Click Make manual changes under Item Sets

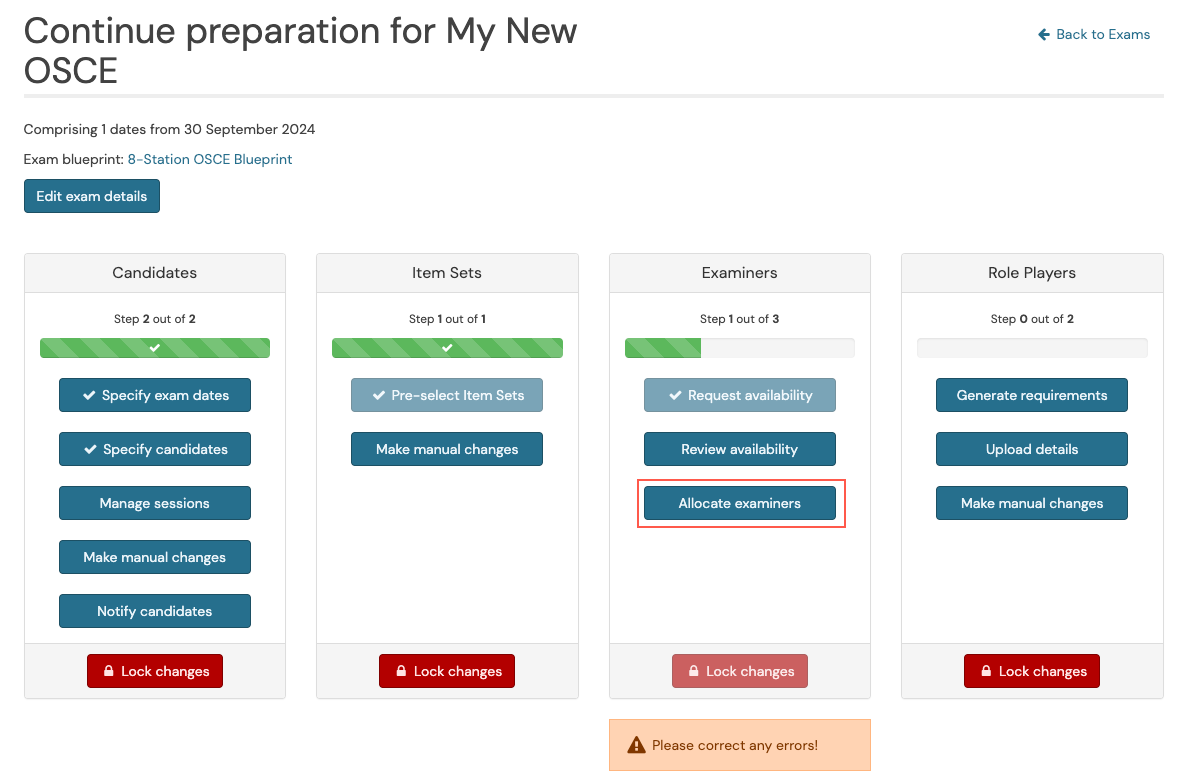coord(447,449)
